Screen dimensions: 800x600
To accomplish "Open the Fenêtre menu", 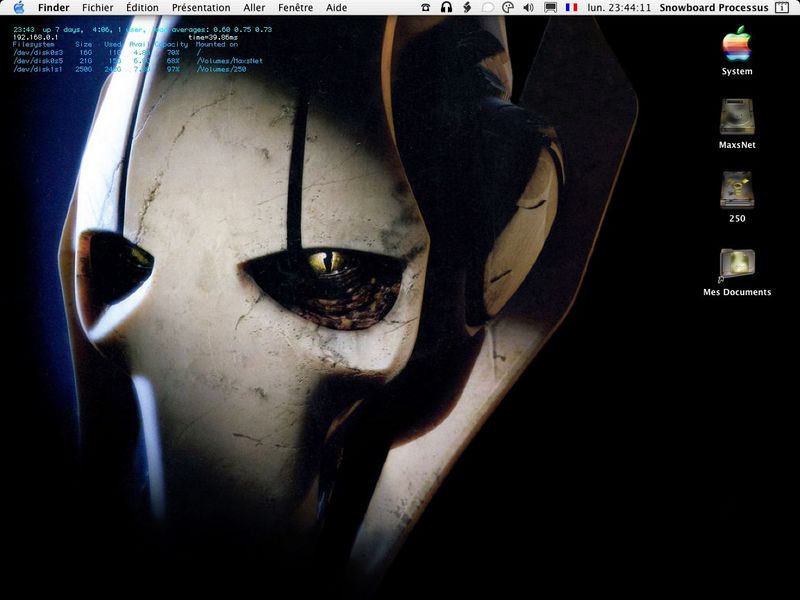I will 295,8.
